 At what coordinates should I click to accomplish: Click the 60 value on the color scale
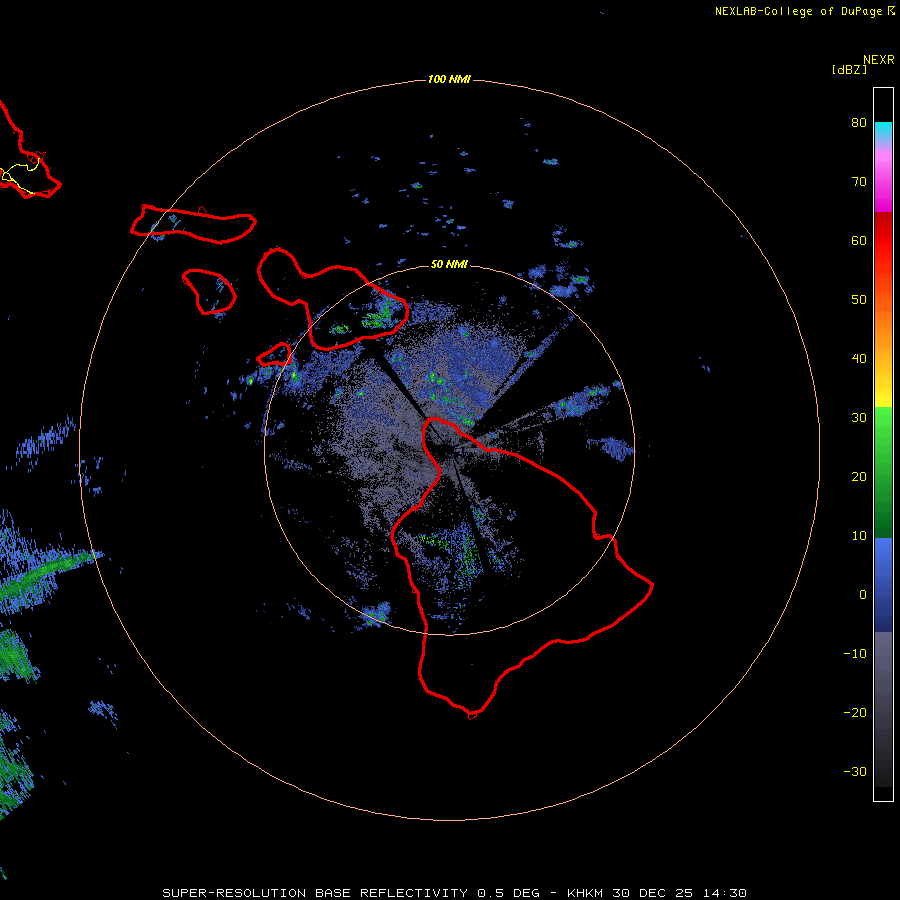click(x=859, y=240)
